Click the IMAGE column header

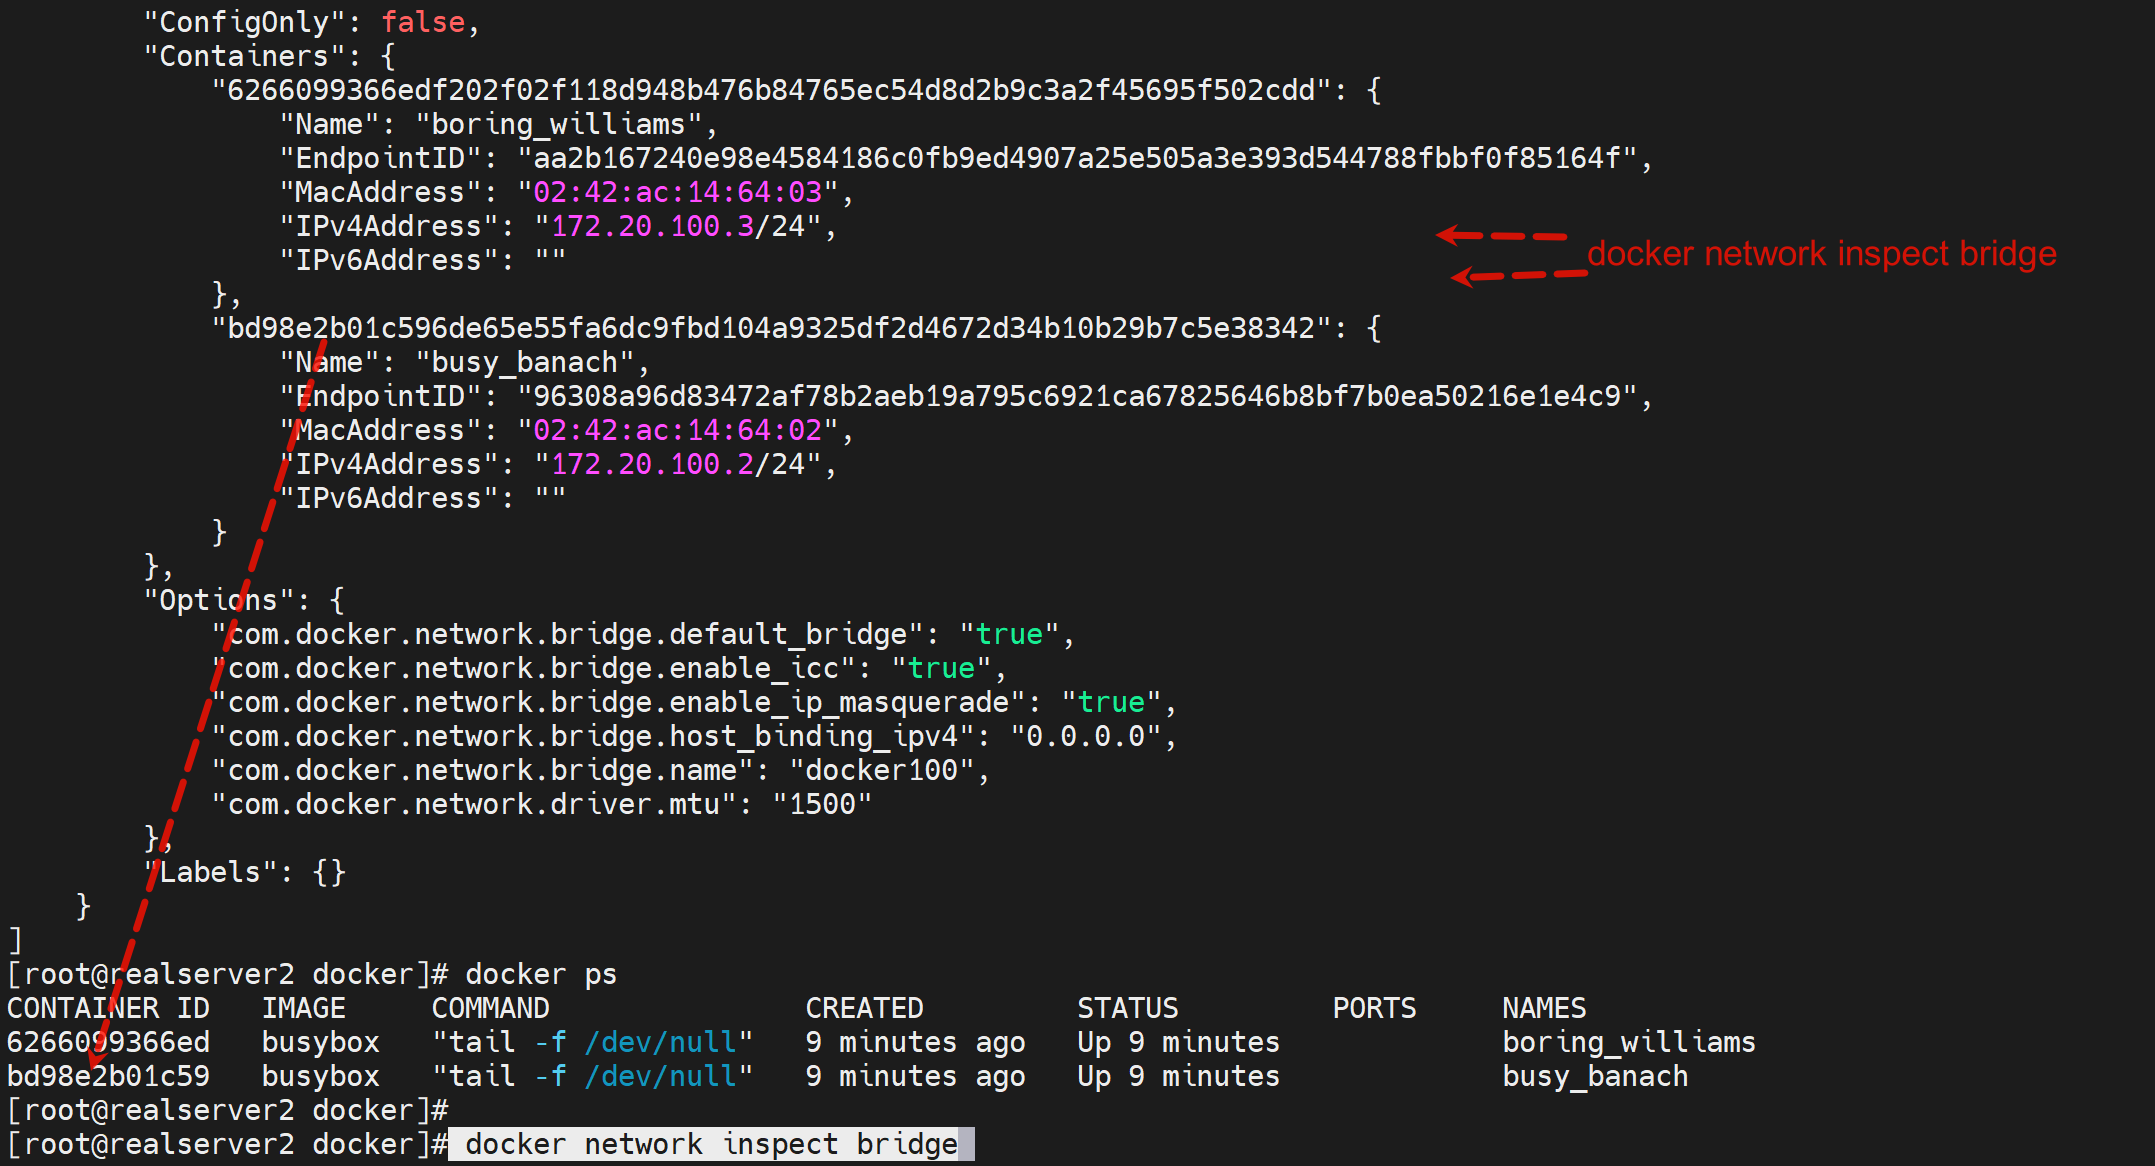[x=303, y=1008]
